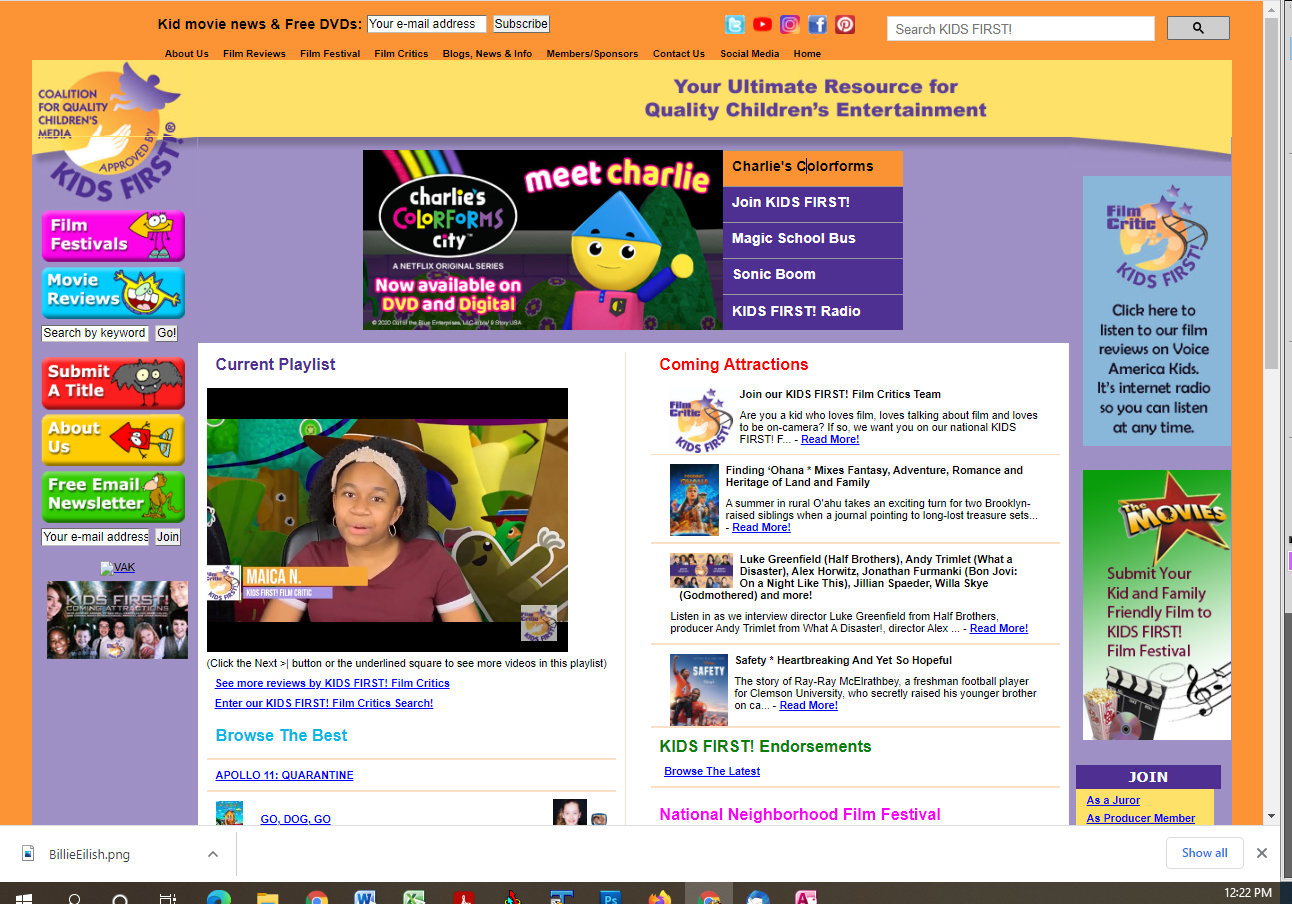The image size is (1292, 904).
Task: Open Browse The Latest link
Action: (x=712, y=771)
